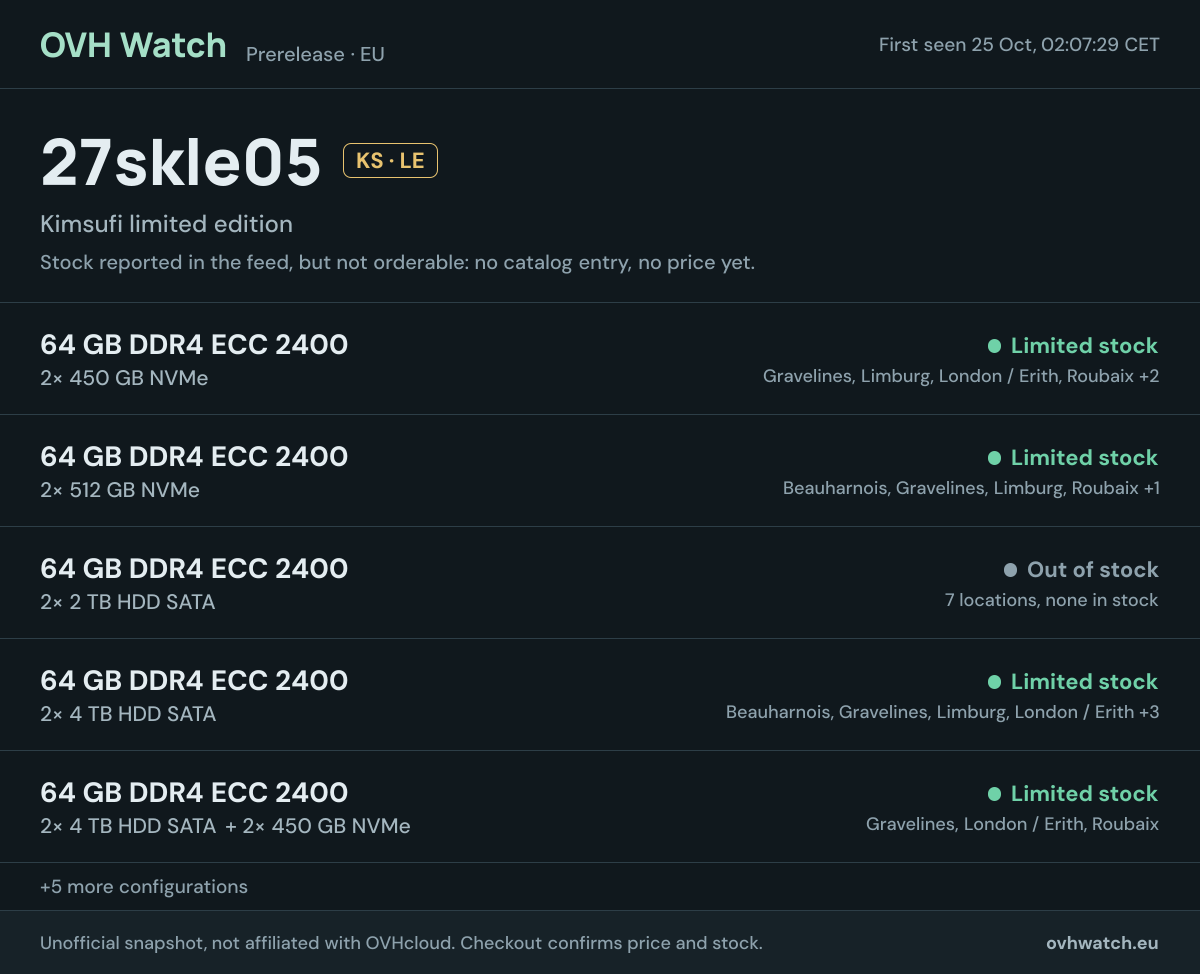1200x974 pixels.
Task: Click the "Kimsufi limited edition" subtitle
Action: click(x=166, y=224)
